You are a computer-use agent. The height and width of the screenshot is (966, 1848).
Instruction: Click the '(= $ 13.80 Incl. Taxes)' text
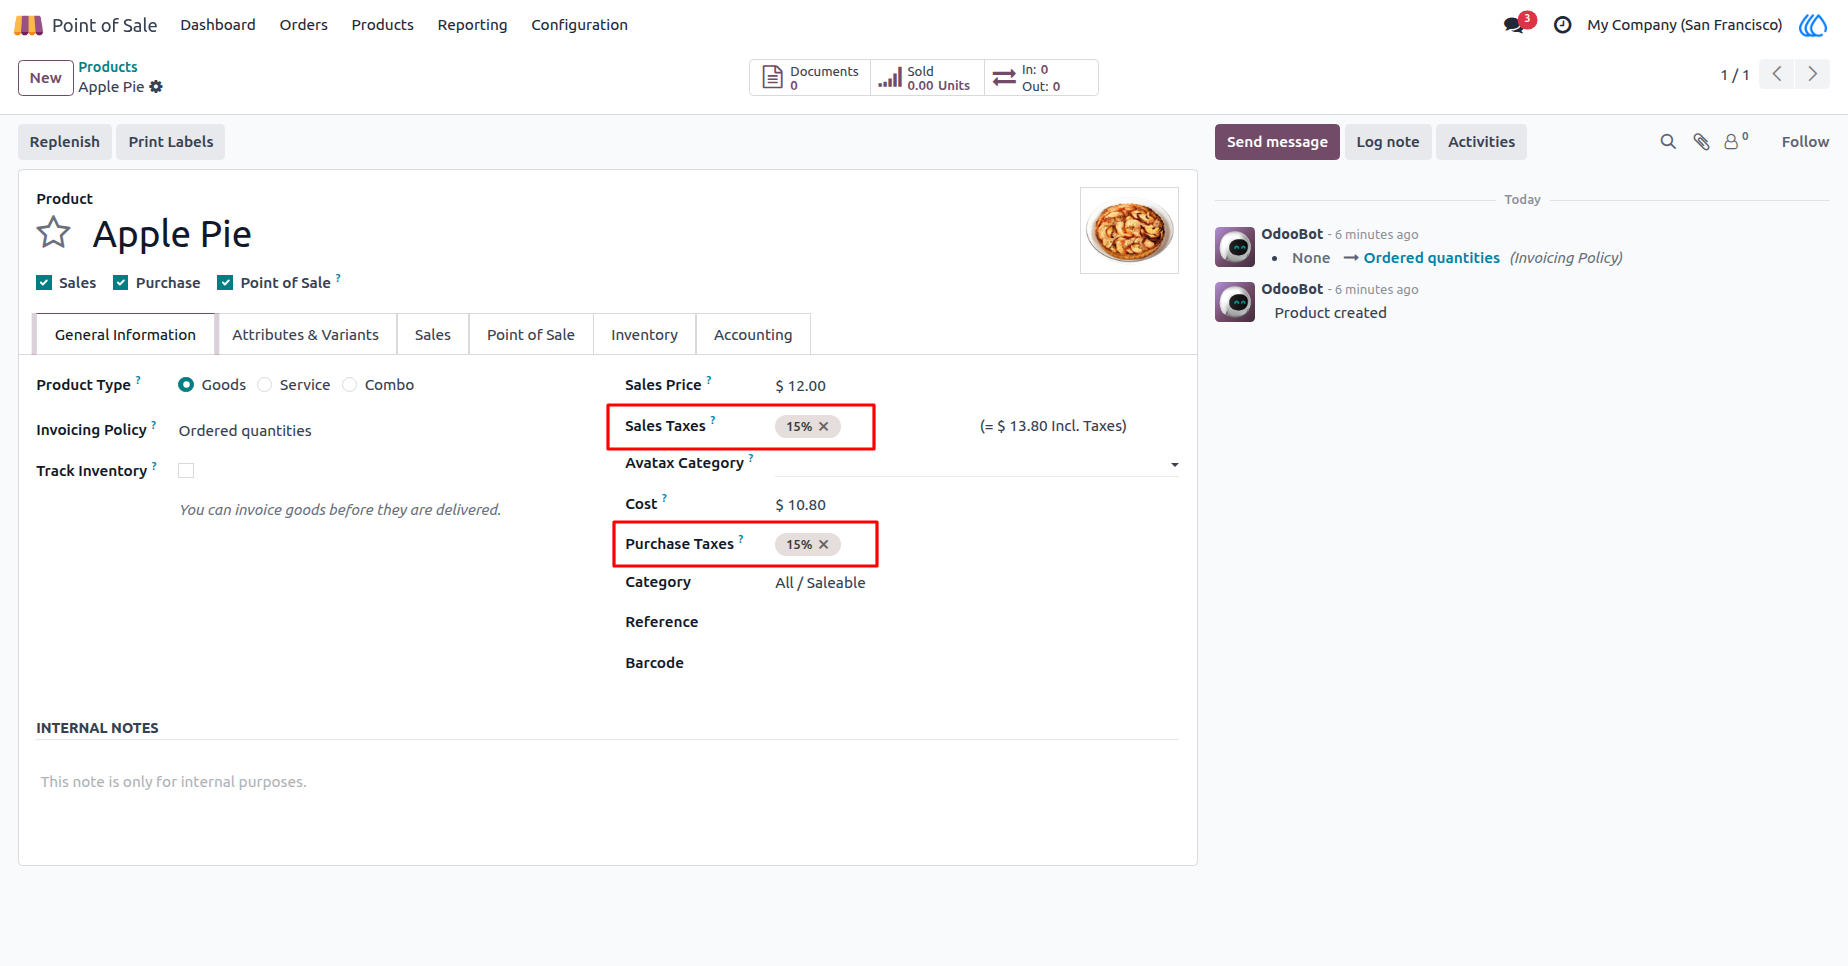click(1053, 426)
